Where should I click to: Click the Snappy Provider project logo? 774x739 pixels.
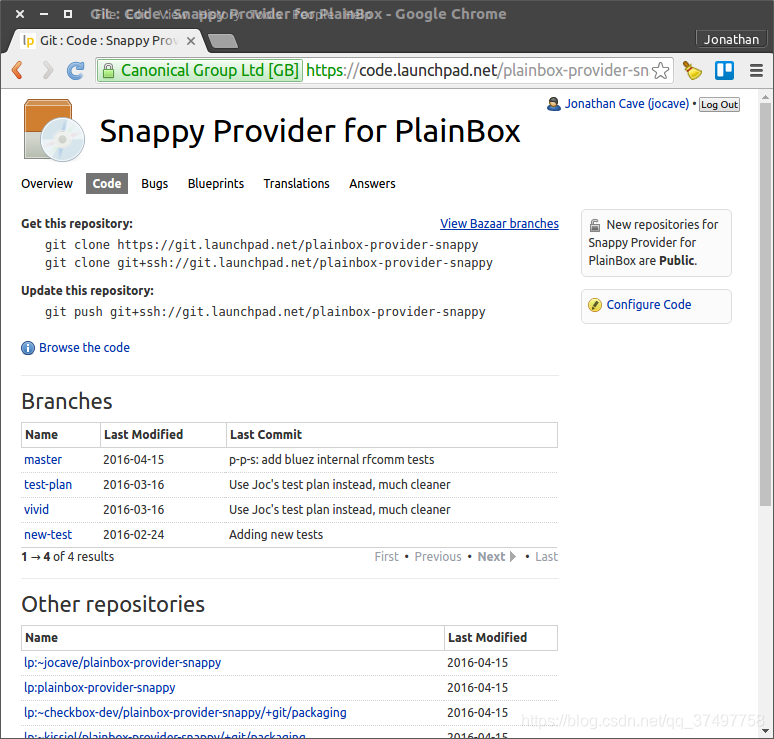[x=54, y=130]
